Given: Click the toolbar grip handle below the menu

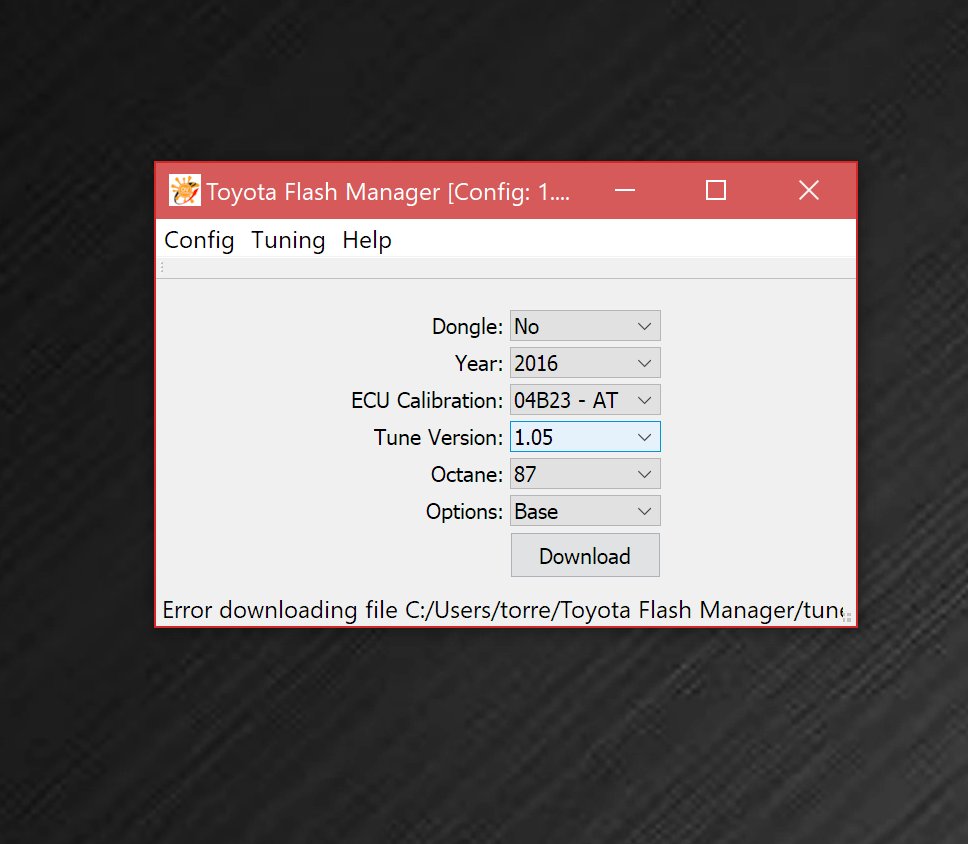Looking at the screenshot, I should coord(162,267).
